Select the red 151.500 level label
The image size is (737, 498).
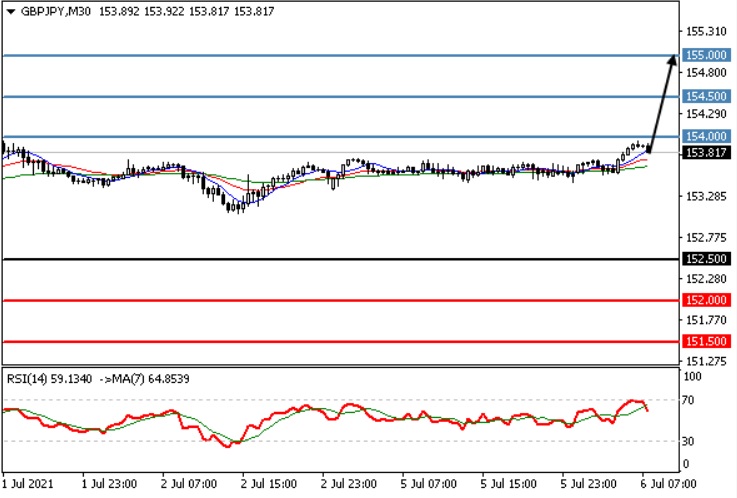point(706,341)
